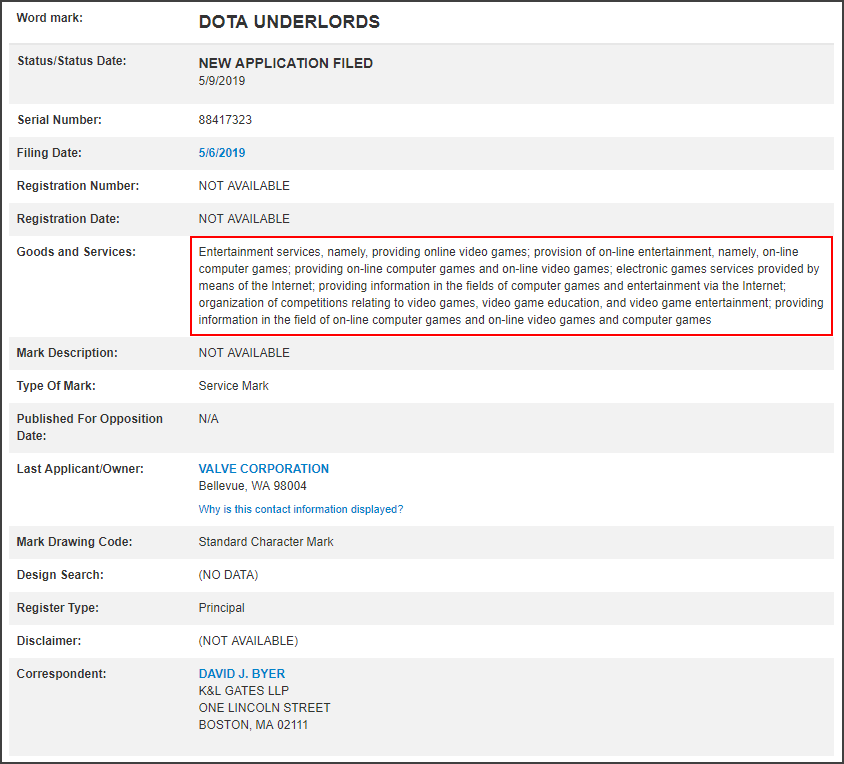This screenshot has width=844, height=764.
Task: Click "Why is this contact information displayed?"
Action: pyautogui.click(x=300, y=509)
